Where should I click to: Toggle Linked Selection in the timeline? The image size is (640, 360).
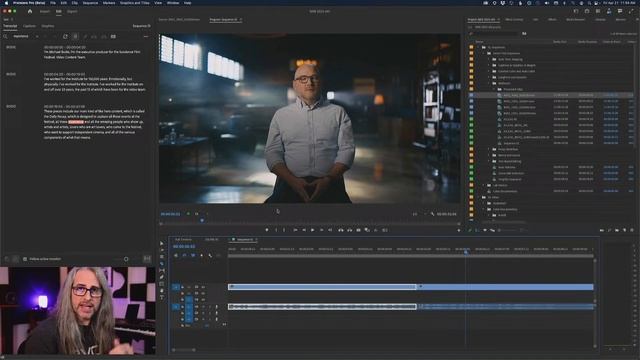point(193,256)
